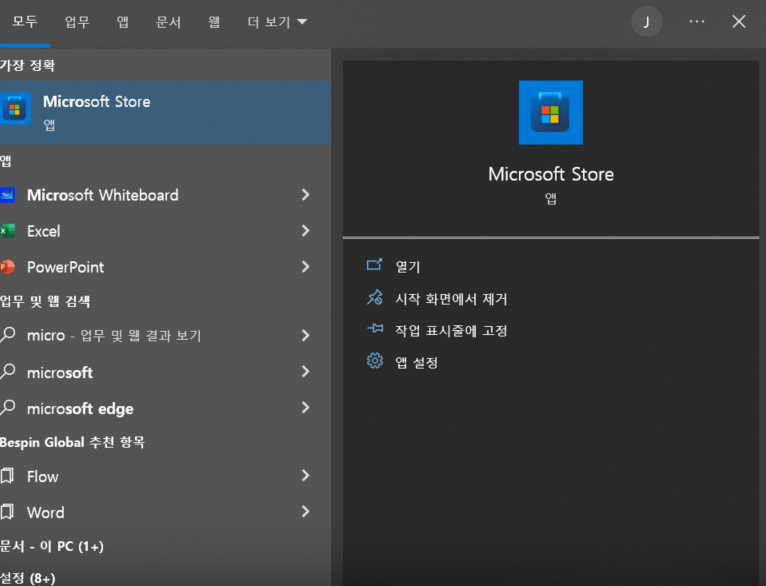
Task: Click the PowerPoint app icon
Action: 7,267
